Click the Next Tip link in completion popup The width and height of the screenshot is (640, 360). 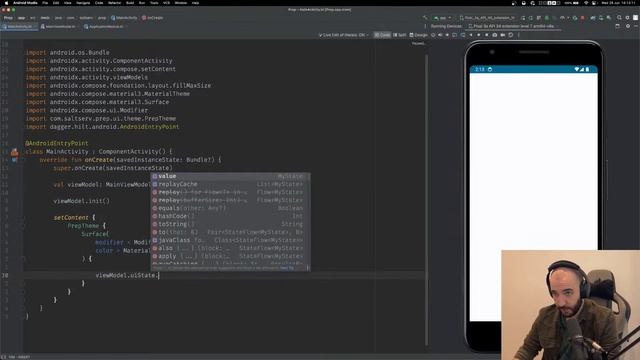tap(287, 268)
